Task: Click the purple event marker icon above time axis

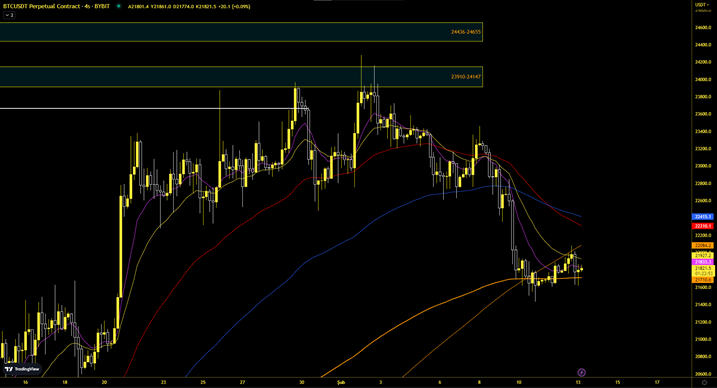Action: [582, 372]
